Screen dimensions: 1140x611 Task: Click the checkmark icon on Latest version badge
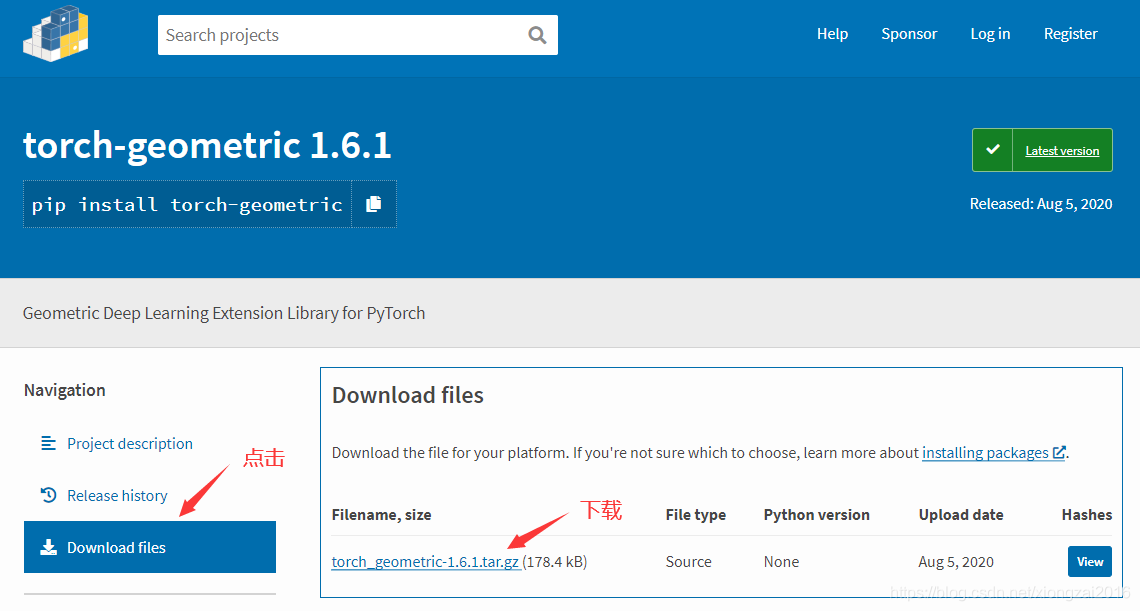[992, 149]
